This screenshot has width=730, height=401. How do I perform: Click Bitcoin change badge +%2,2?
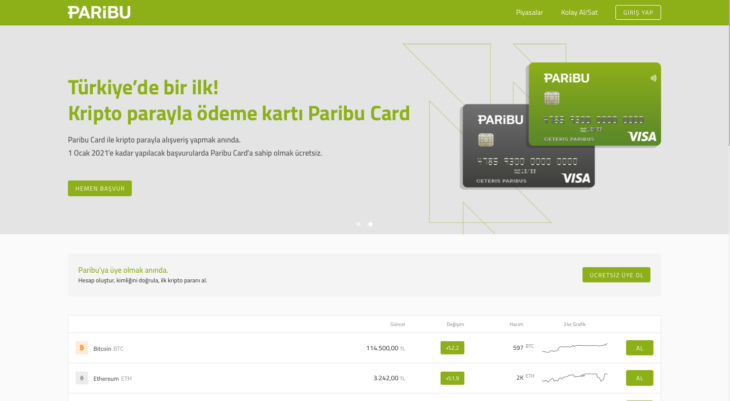[x=452, y=348]
